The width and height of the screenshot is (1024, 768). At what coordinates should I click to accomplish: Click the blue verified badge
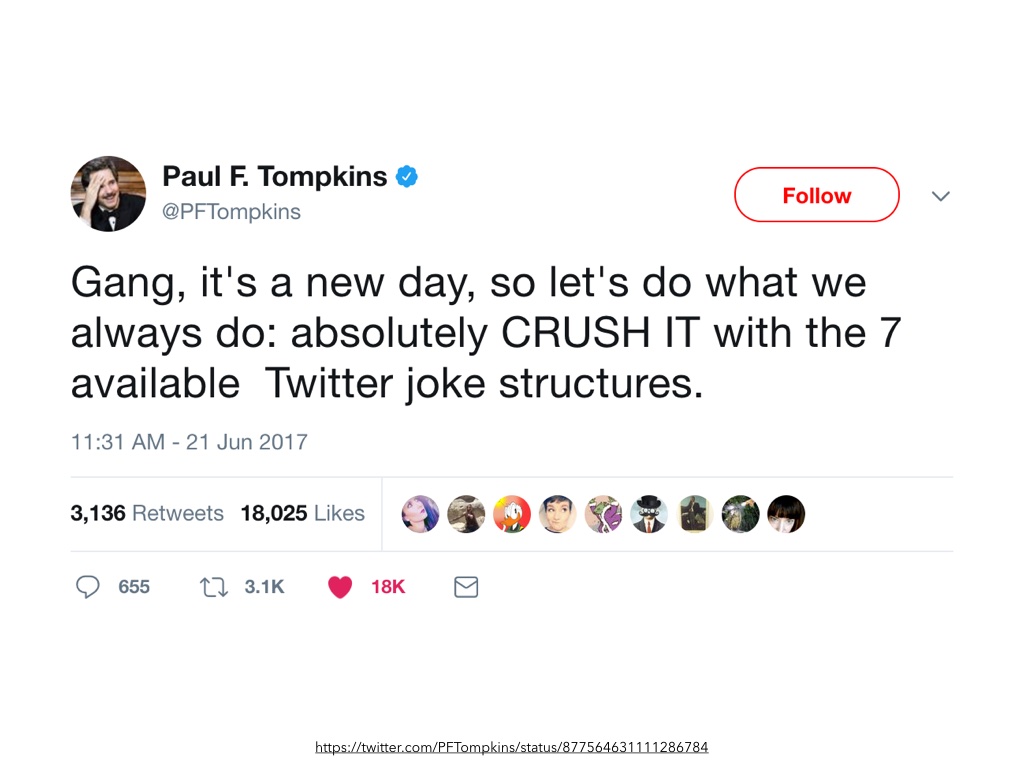(406, 177)
